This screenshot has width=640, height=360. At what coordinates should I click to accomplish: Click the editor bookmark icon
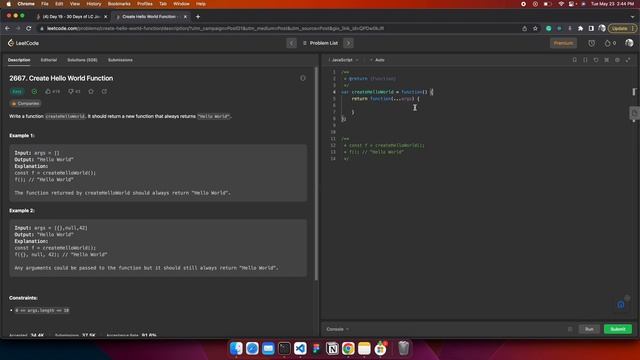click(x=575, y=60)
